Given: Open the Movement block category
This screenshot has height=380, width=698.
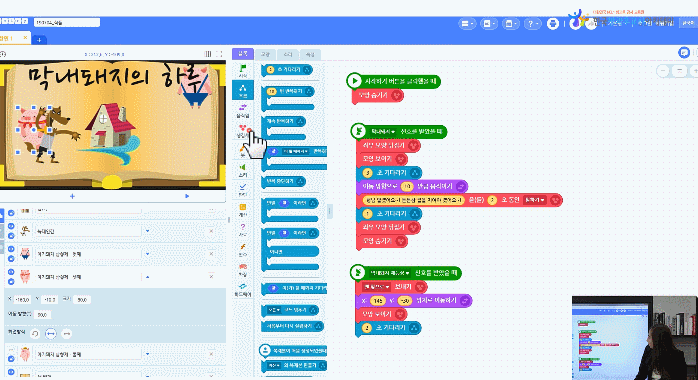Looking at the screenshot, I should point(243,110).
